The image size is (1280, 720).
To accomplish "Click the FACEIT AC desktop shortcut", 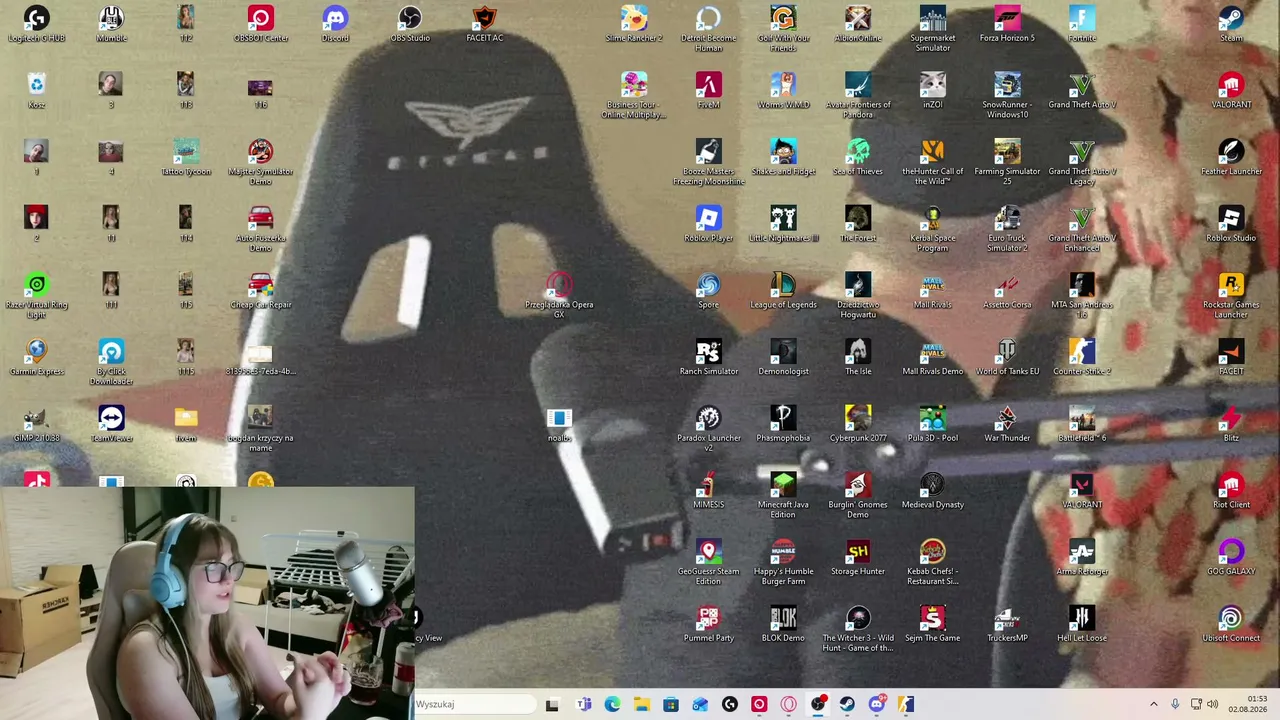I will click(484, 24).
